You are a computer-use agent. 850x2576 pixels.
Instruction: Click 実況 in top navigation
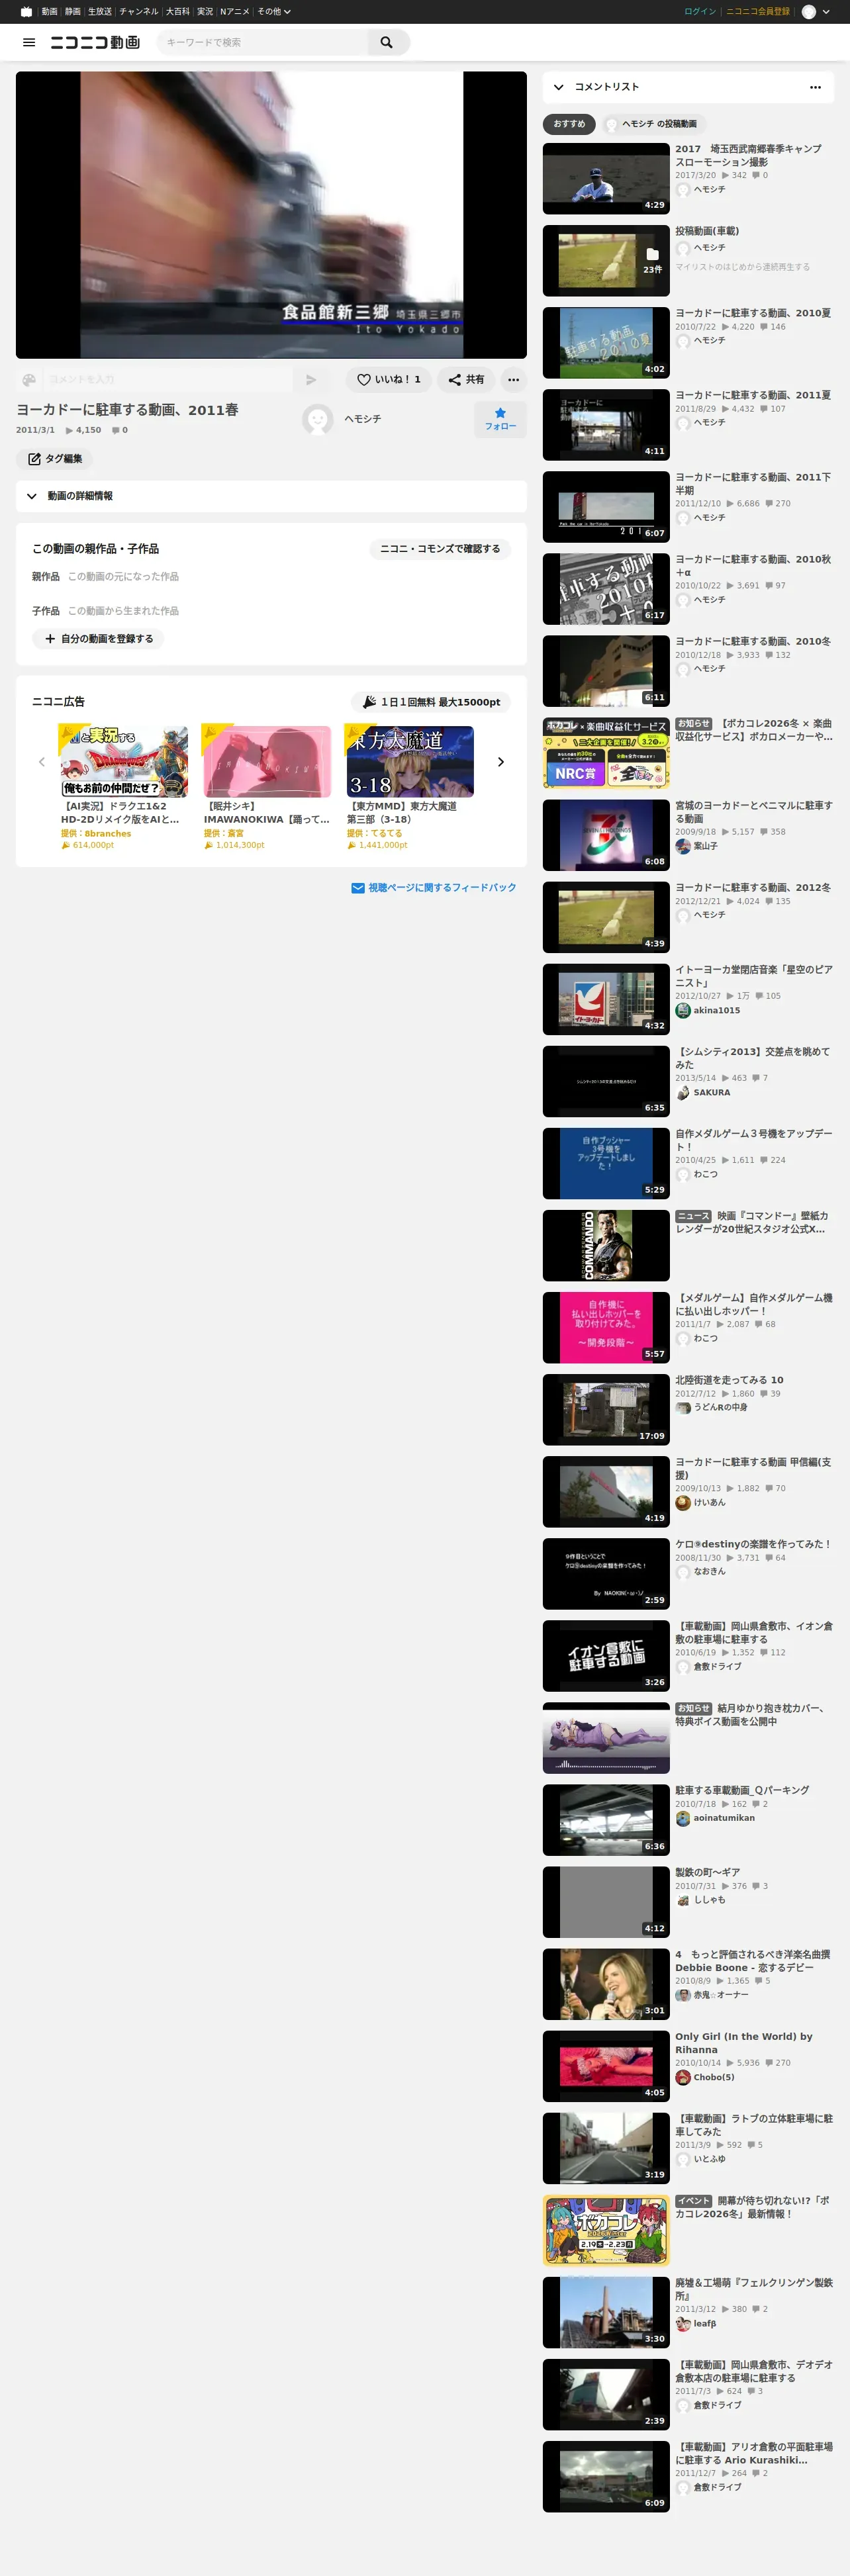pyautogui.click(x=205, y=12)
